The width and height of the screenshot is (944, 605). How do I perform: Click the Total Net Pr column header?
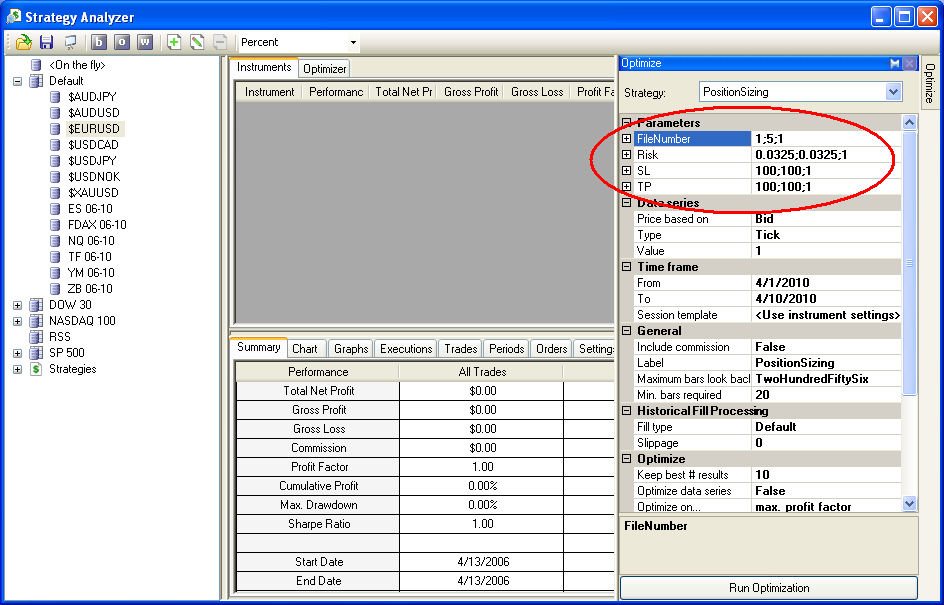[403, 92]
